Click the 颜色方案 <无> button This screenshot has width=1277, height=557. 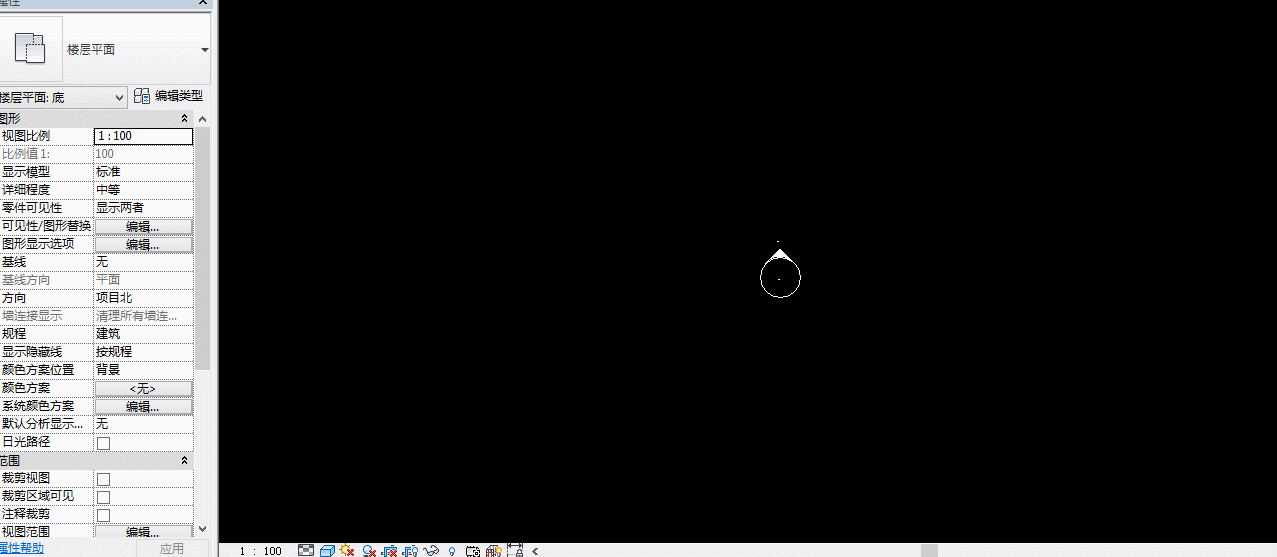(x=143, y=388)
